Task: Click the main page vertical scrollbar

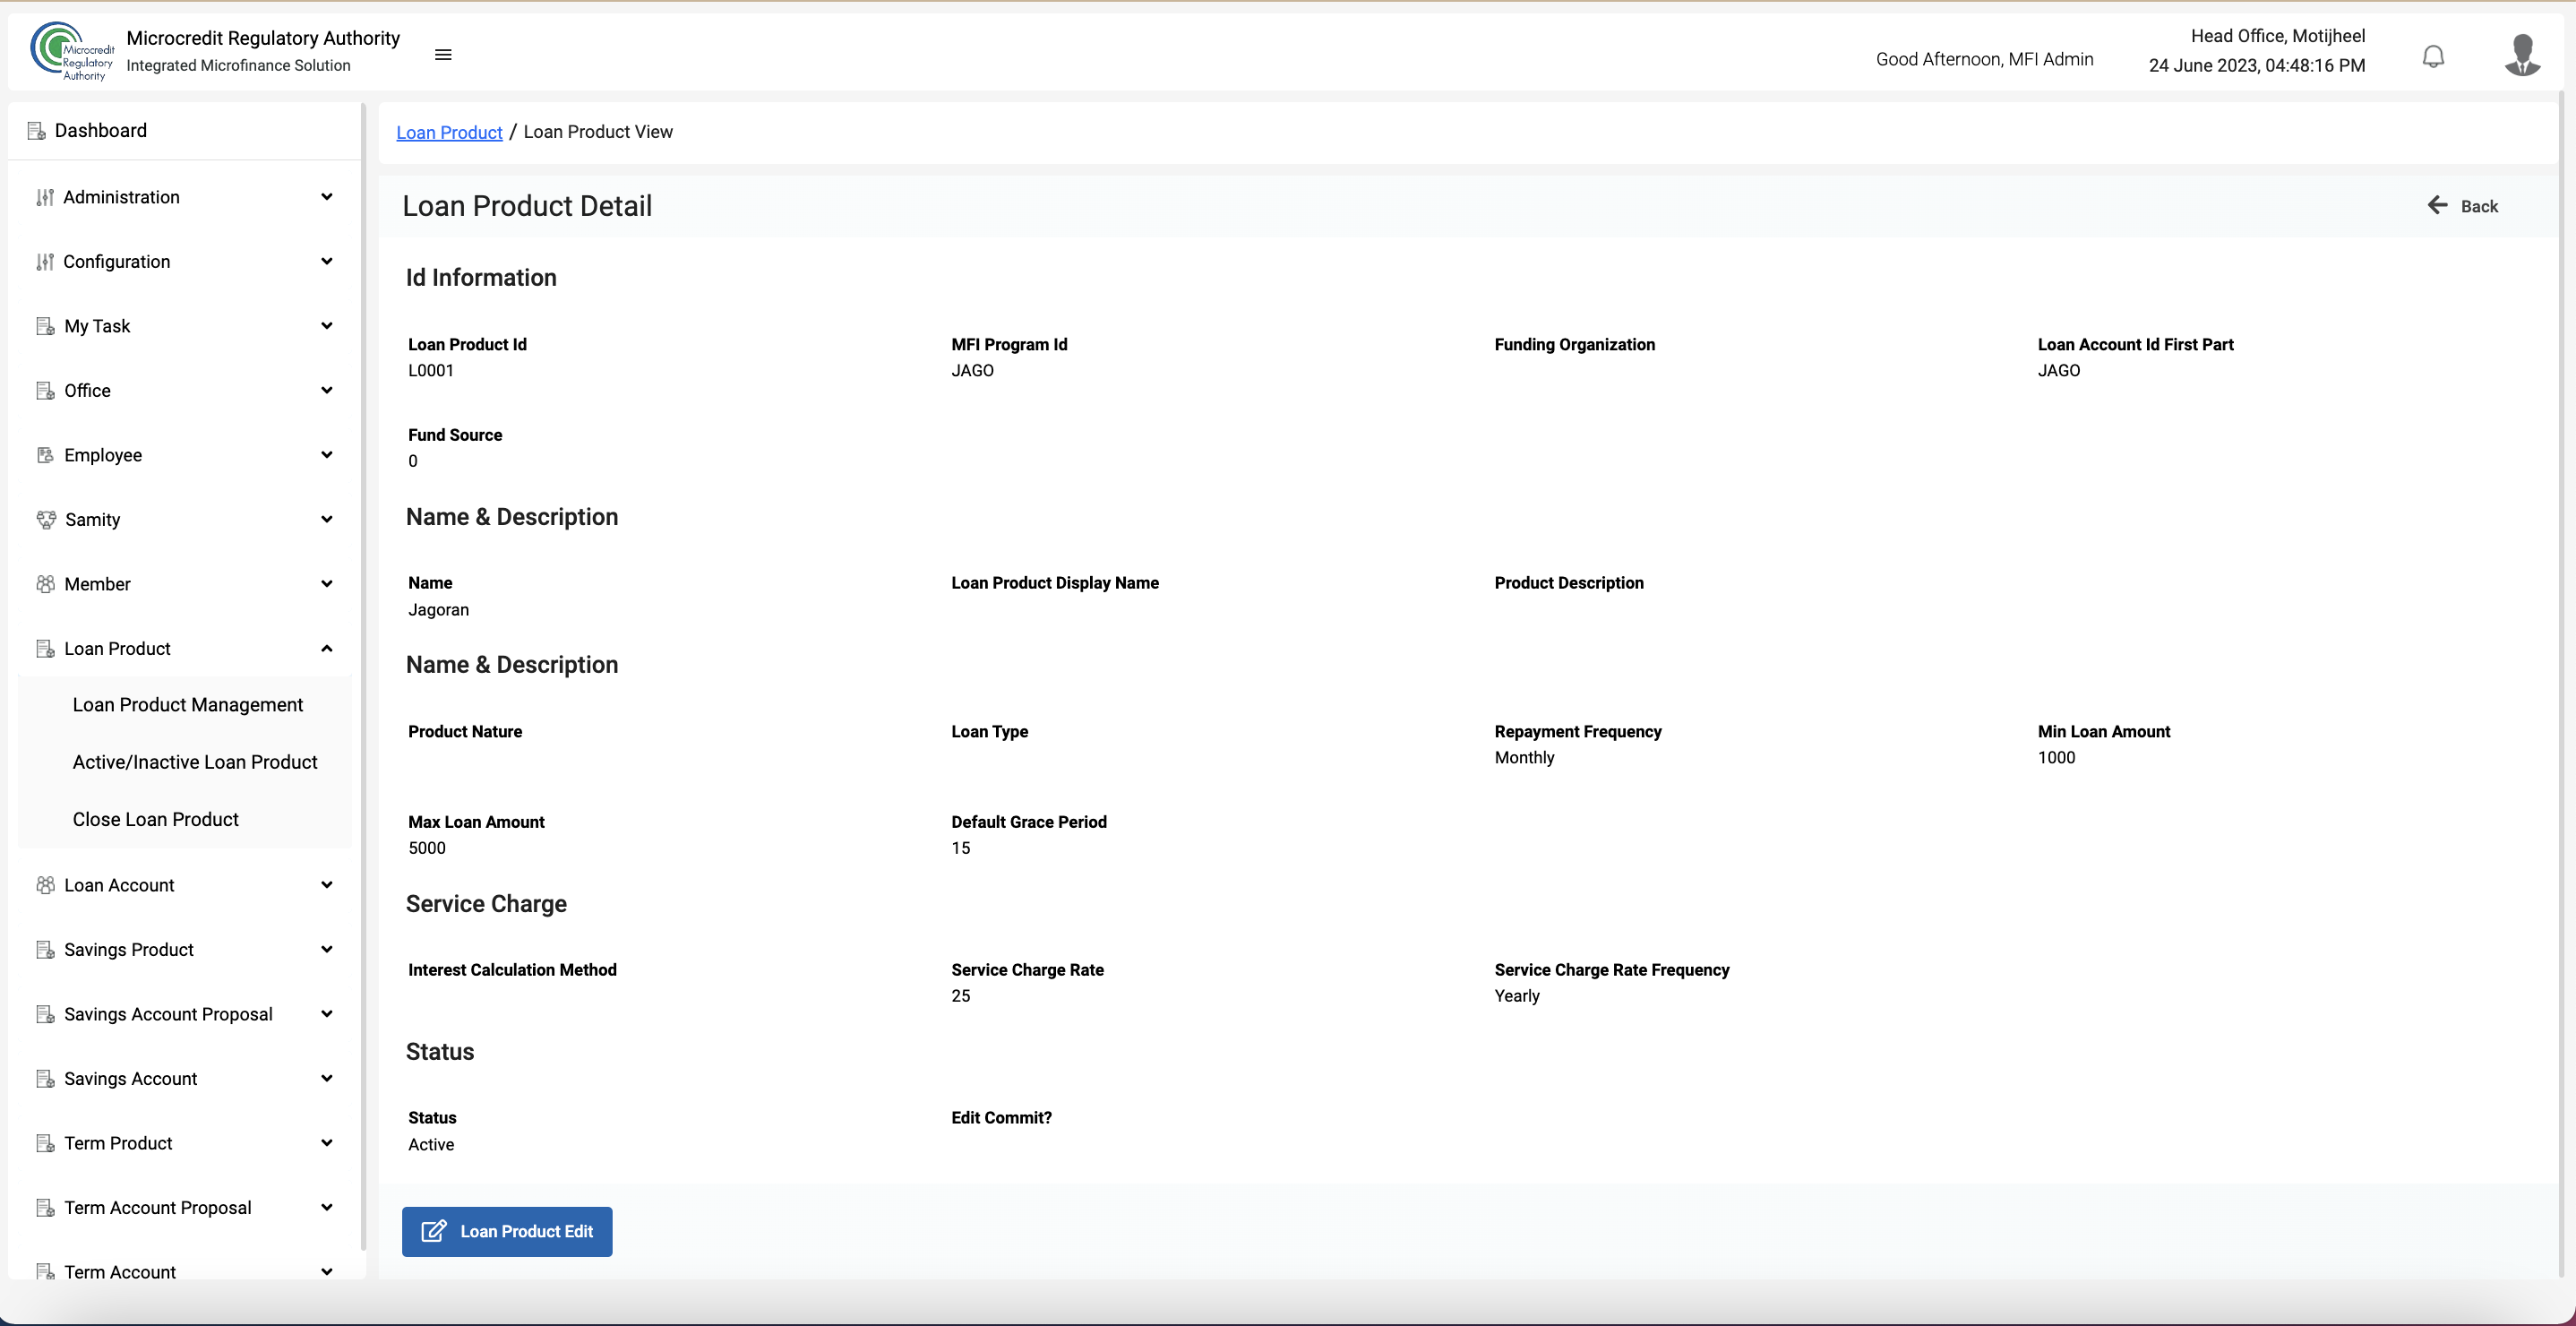Action: 2561,684
